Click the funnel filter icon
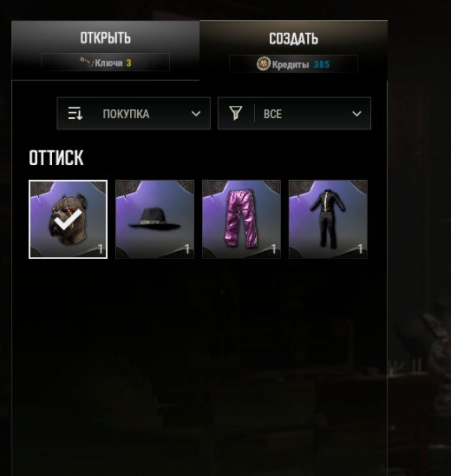The height and width of the screenshot is (476, 451). [236, 113]
